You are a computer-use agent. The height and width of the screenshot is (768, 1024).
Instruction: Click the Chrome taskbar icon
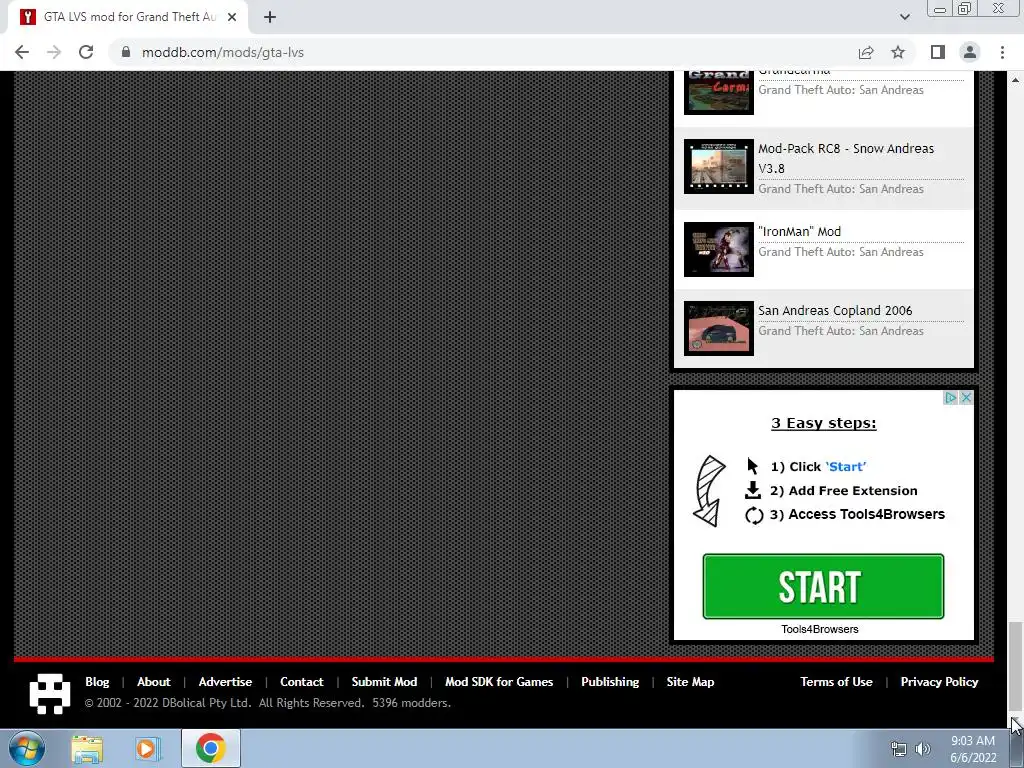tap(210, 748)
